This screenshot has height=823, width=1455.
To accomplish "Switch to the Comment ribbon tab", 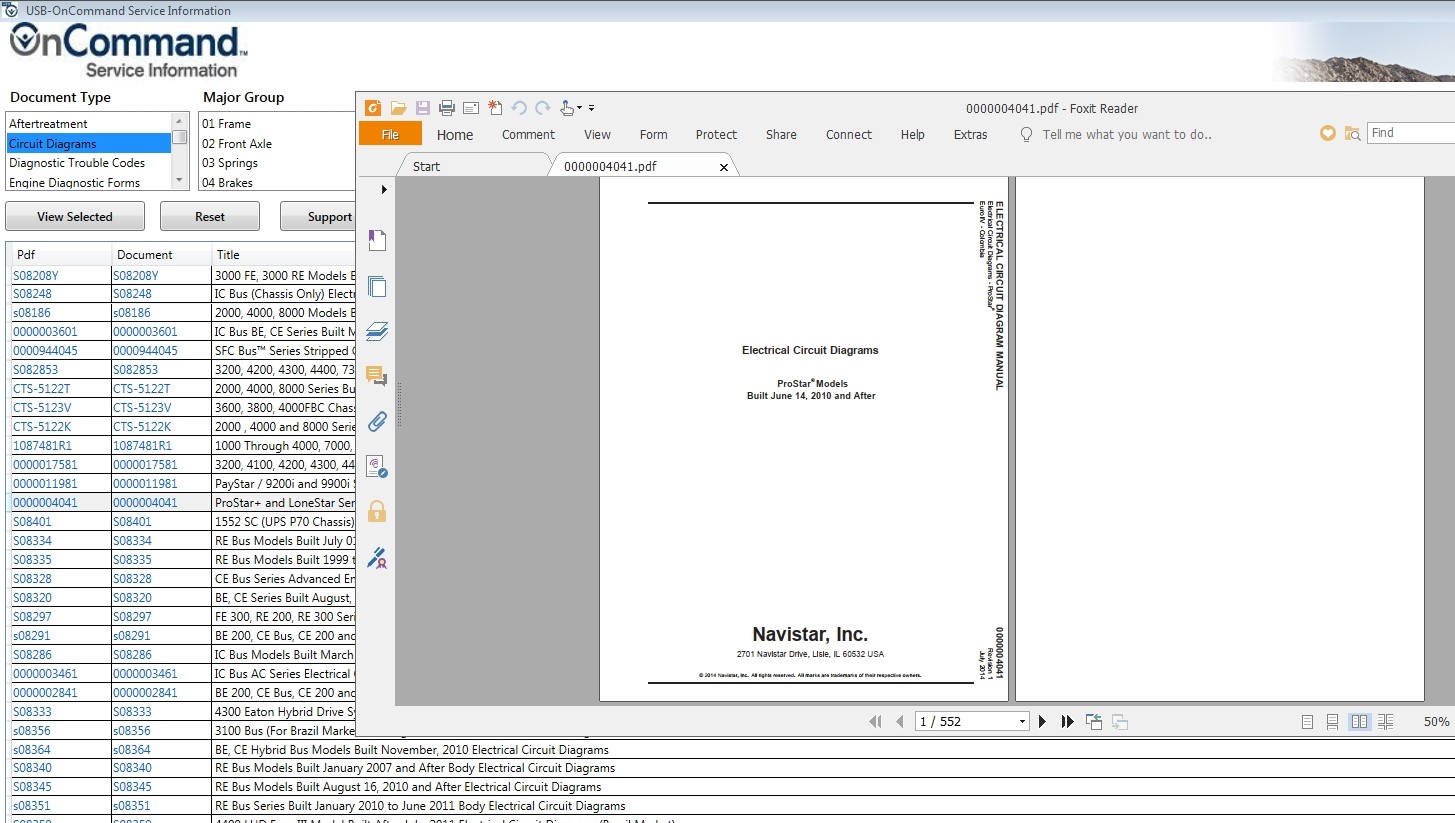I will click(528, 134).
